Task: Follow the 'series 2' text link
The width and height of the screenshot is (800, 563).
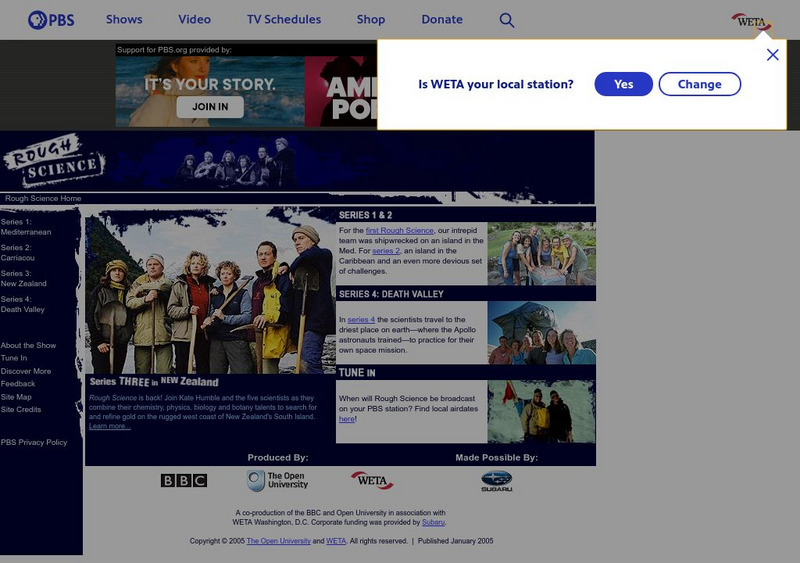Action: (386, 251)
